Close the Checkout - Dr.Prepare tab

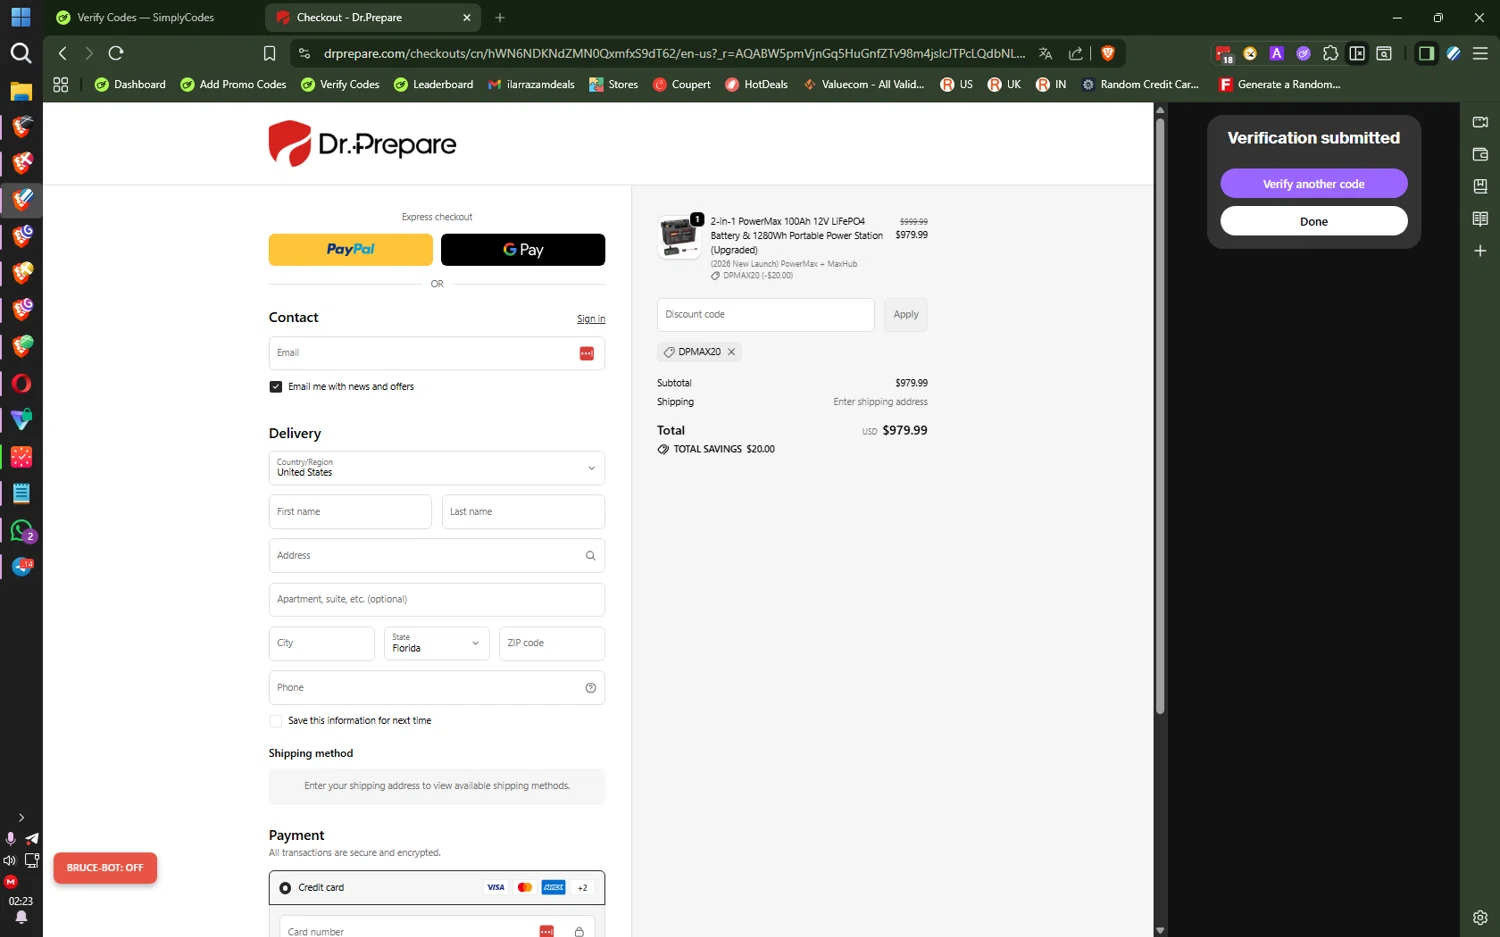click(466, 17)
